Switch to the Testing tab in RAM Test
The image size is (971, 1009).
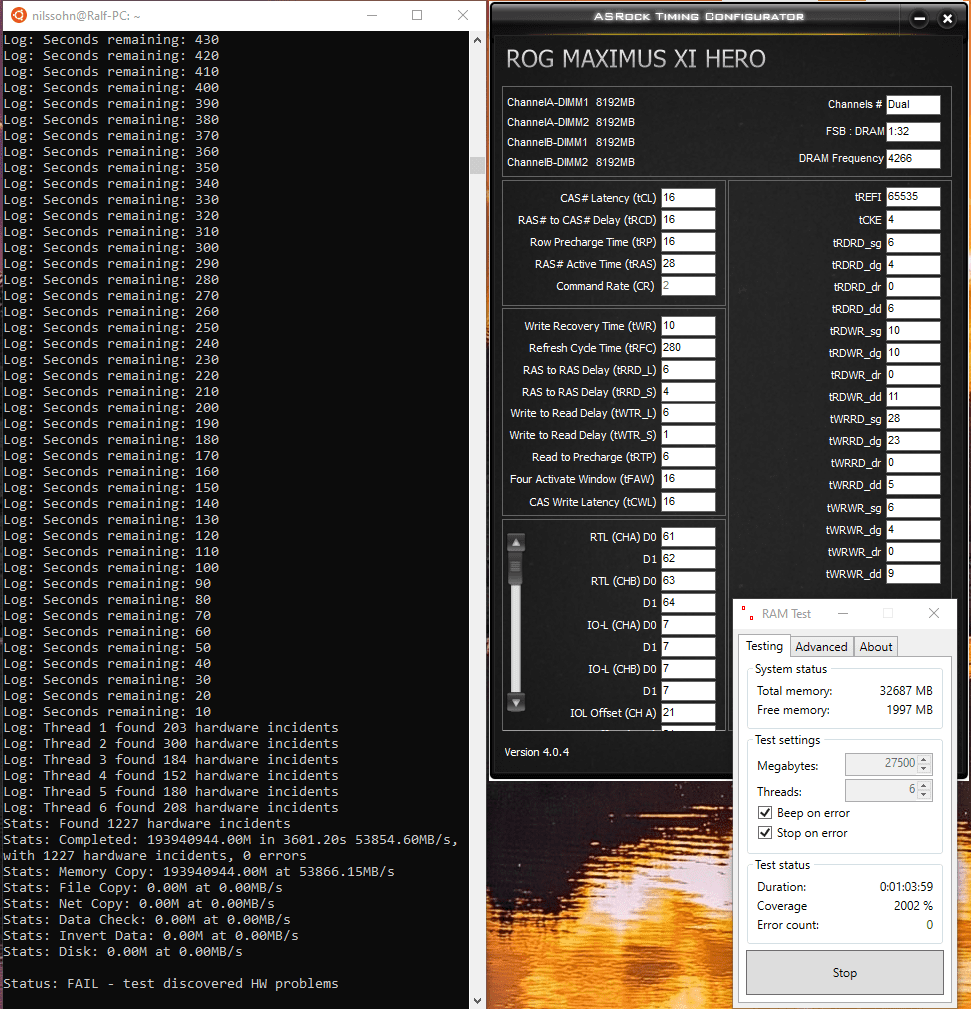point(764,646)
